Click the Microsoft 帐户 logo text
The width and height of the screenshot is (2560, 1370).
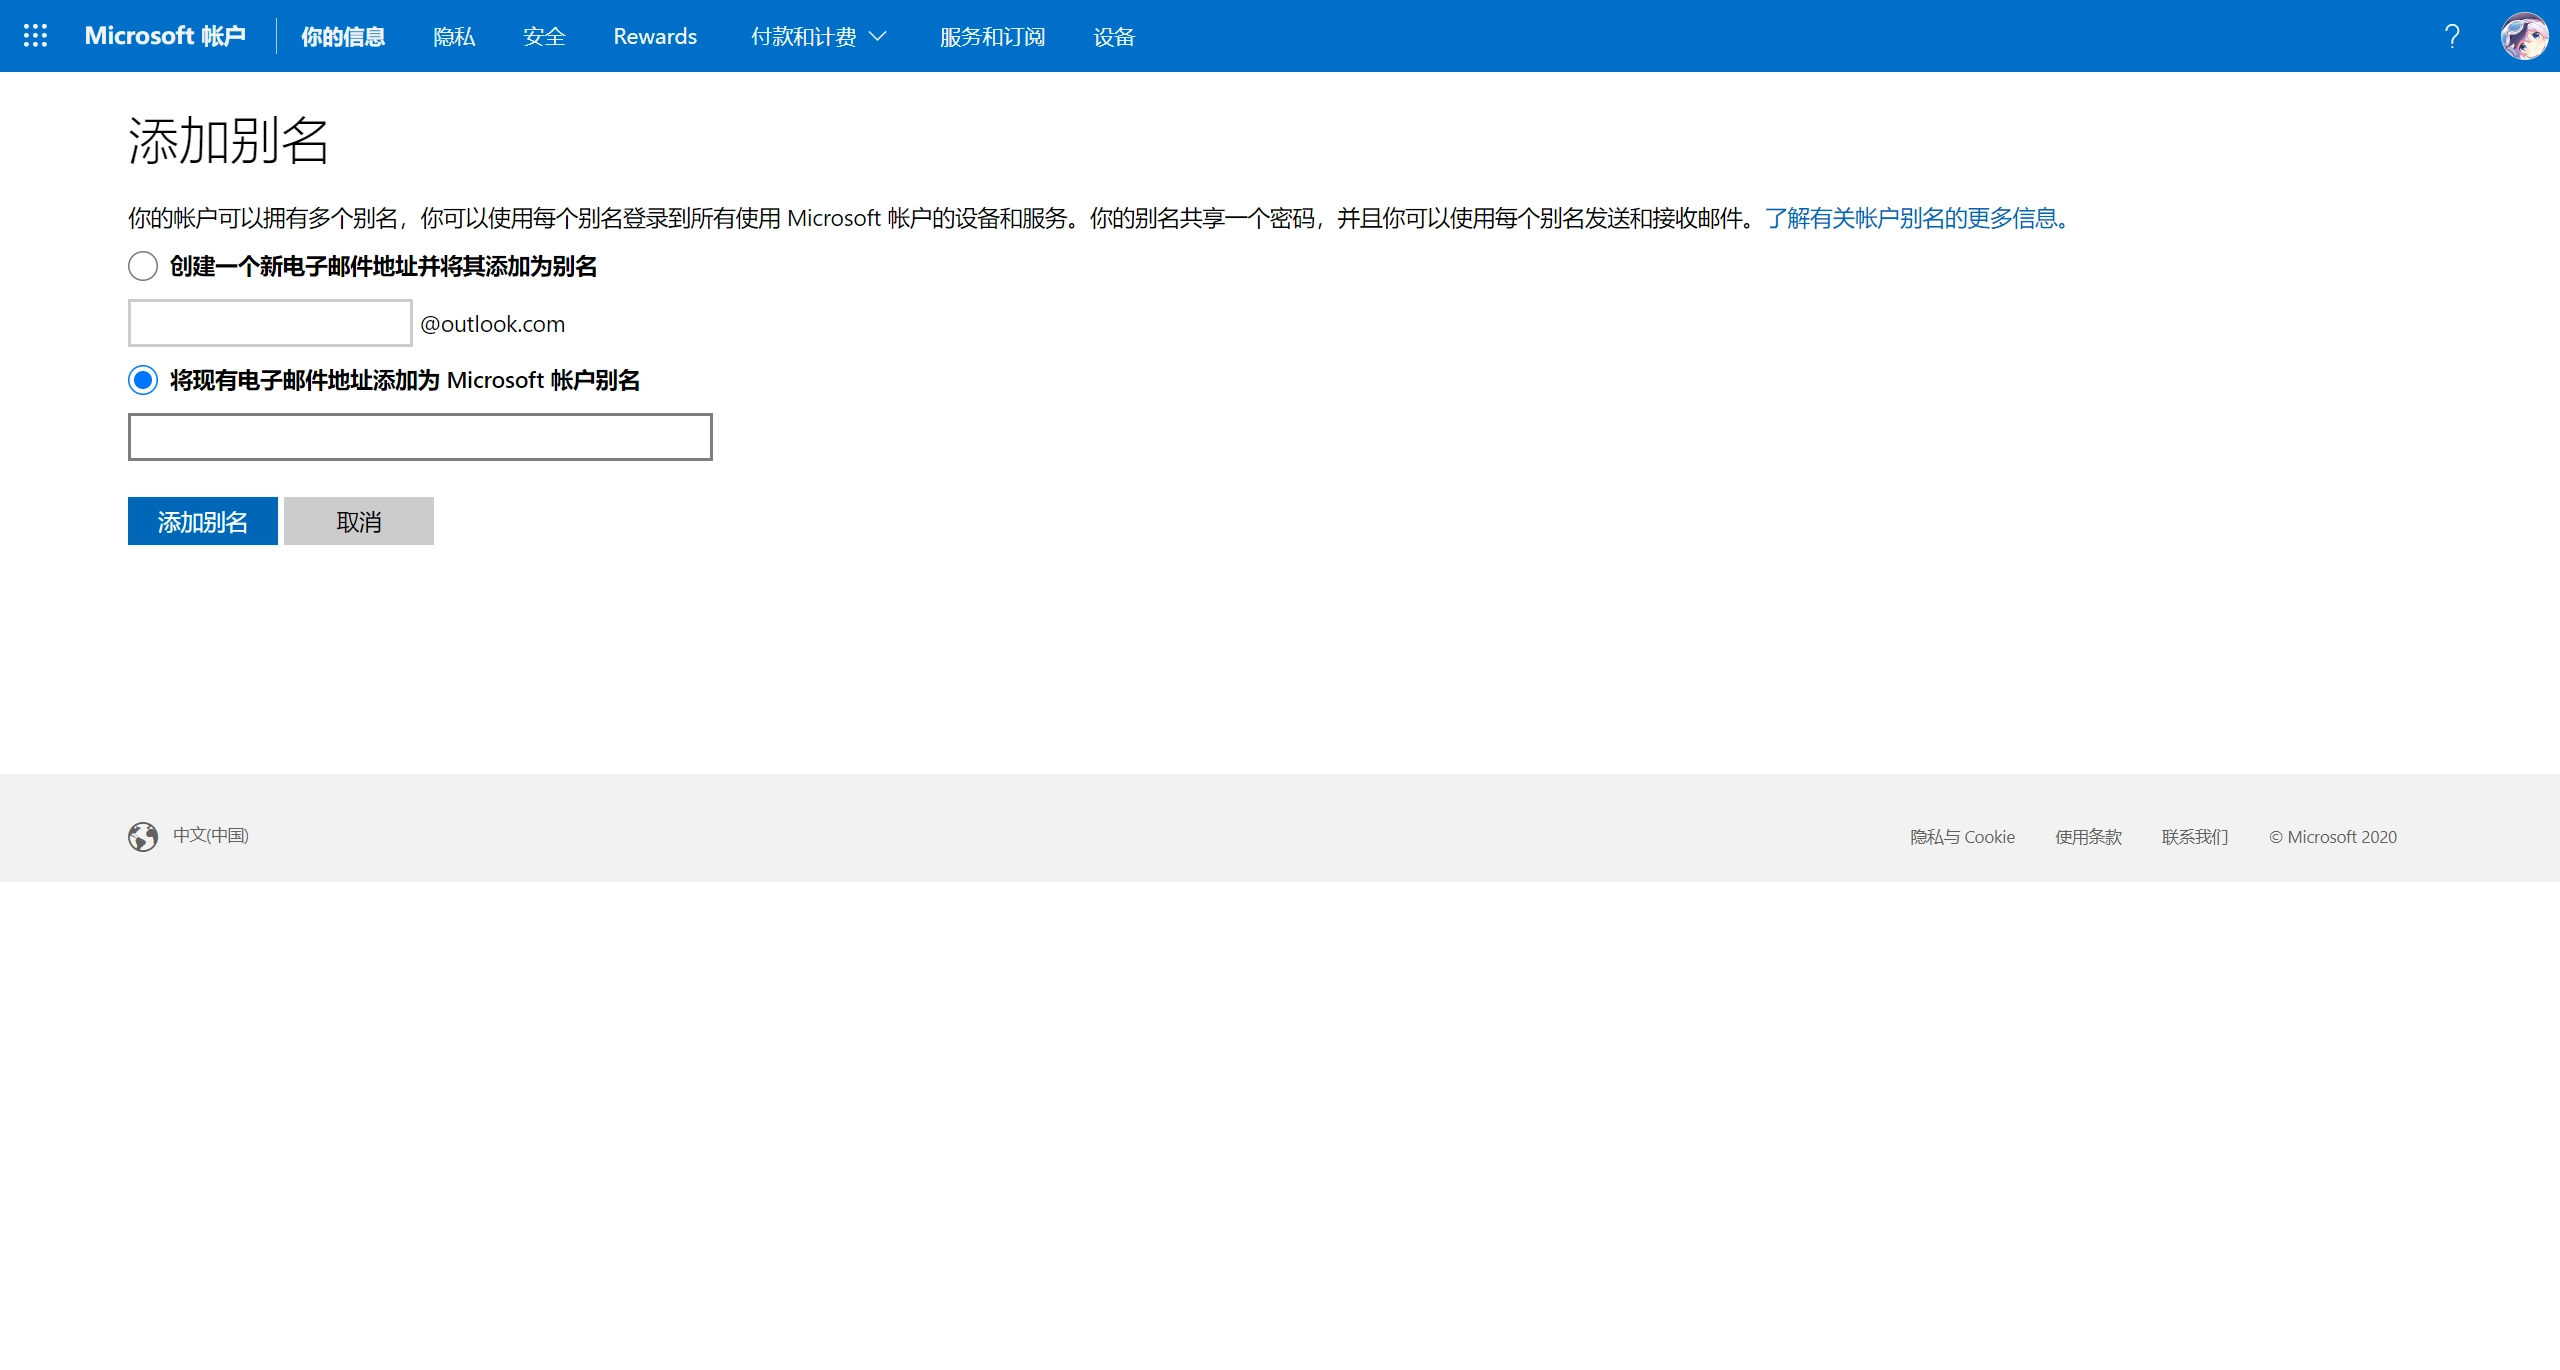tap(165, 36)
